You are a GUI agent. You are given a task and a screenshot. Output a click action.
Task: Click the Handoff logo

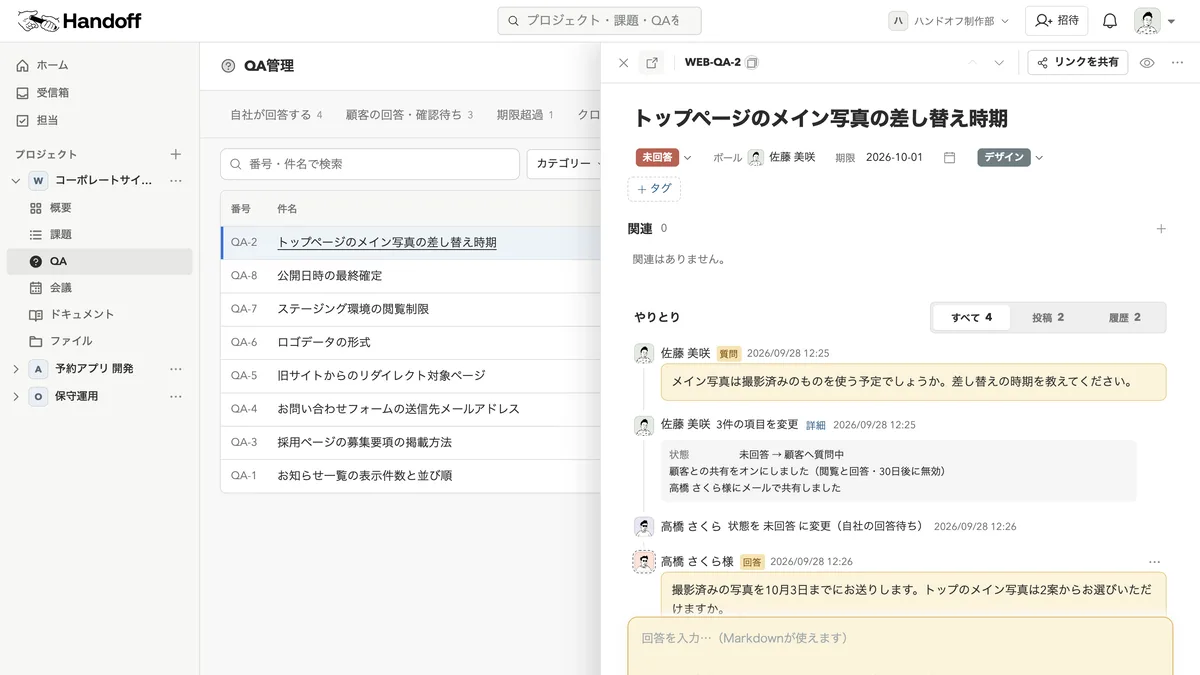coord(79,21)
